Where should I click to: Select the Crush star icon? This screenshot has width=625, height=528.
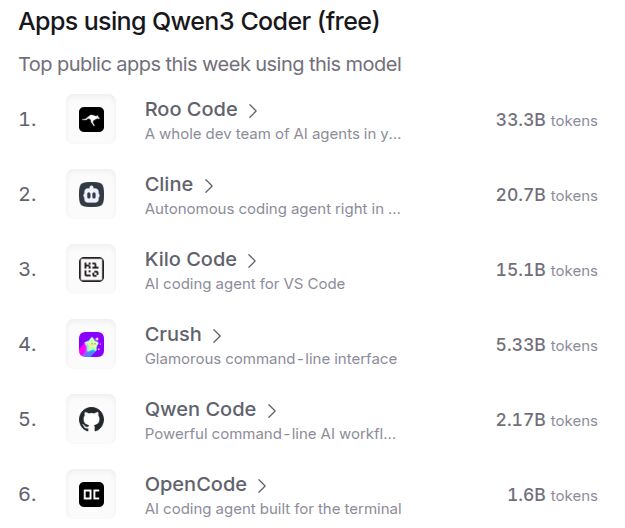91,344
